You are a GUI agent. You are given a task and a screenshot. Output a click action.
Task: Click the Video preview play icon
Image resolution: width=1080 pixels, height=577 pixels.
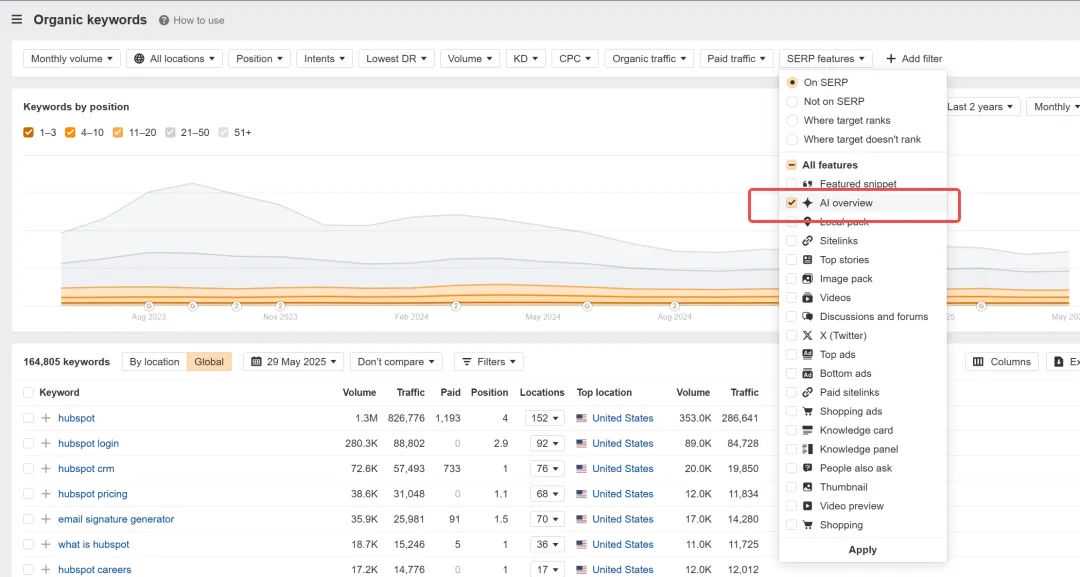pyautogui.click(x=807, y=506)
